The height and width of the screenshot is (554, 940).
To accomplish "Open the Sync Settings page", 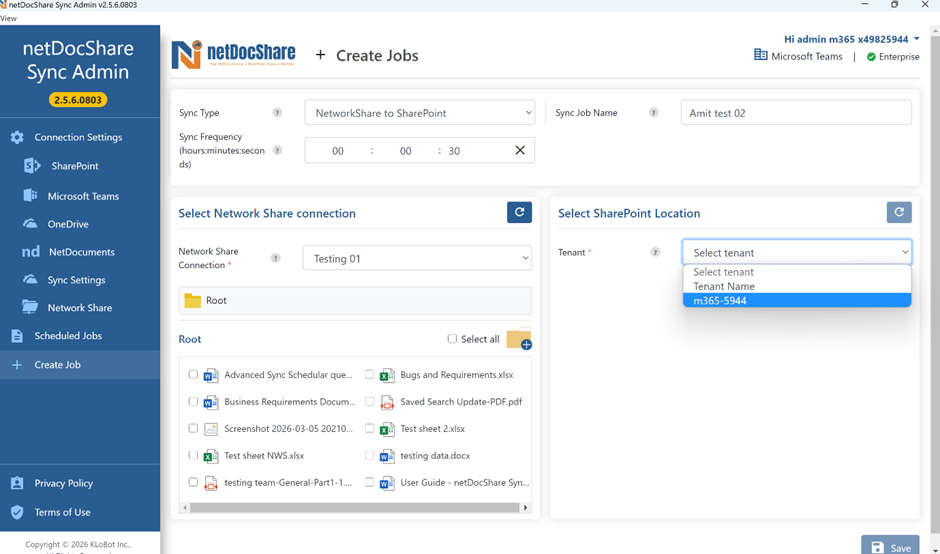I will tap(76, 279).
